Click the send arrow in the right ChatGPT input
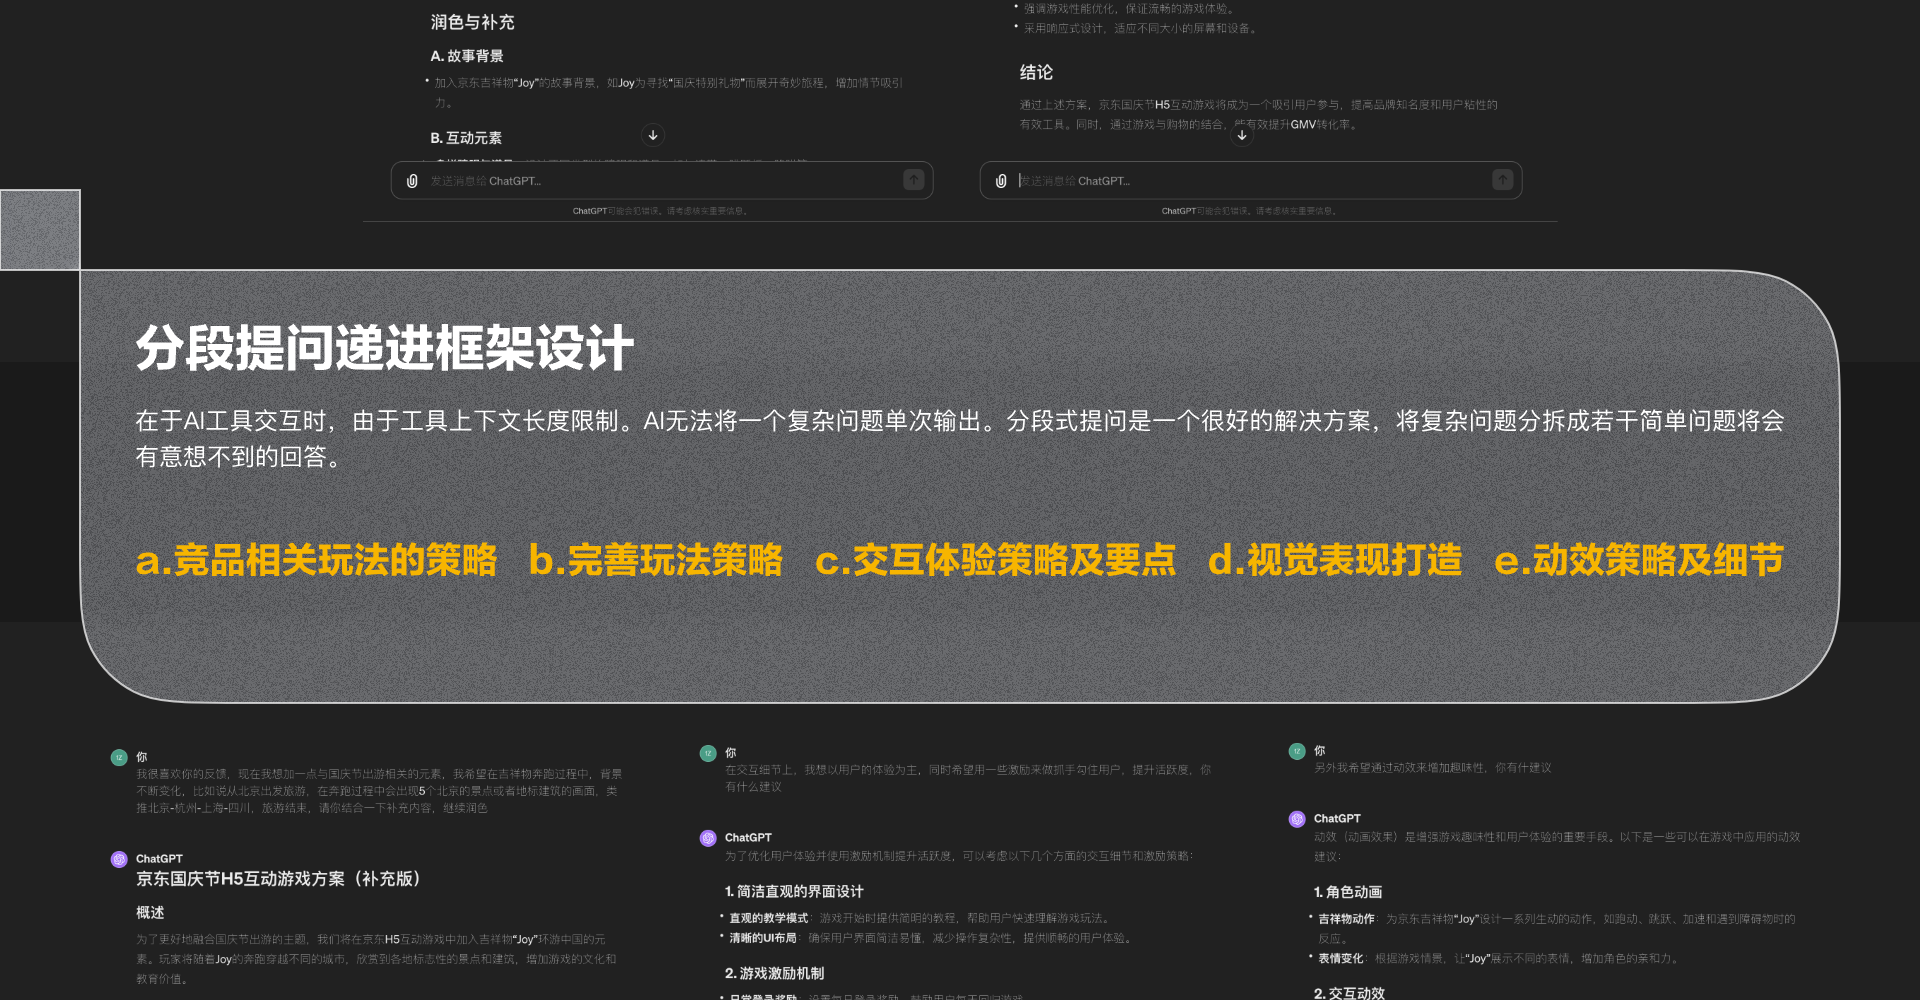 pyautogui.click(x=1503, y=180)
